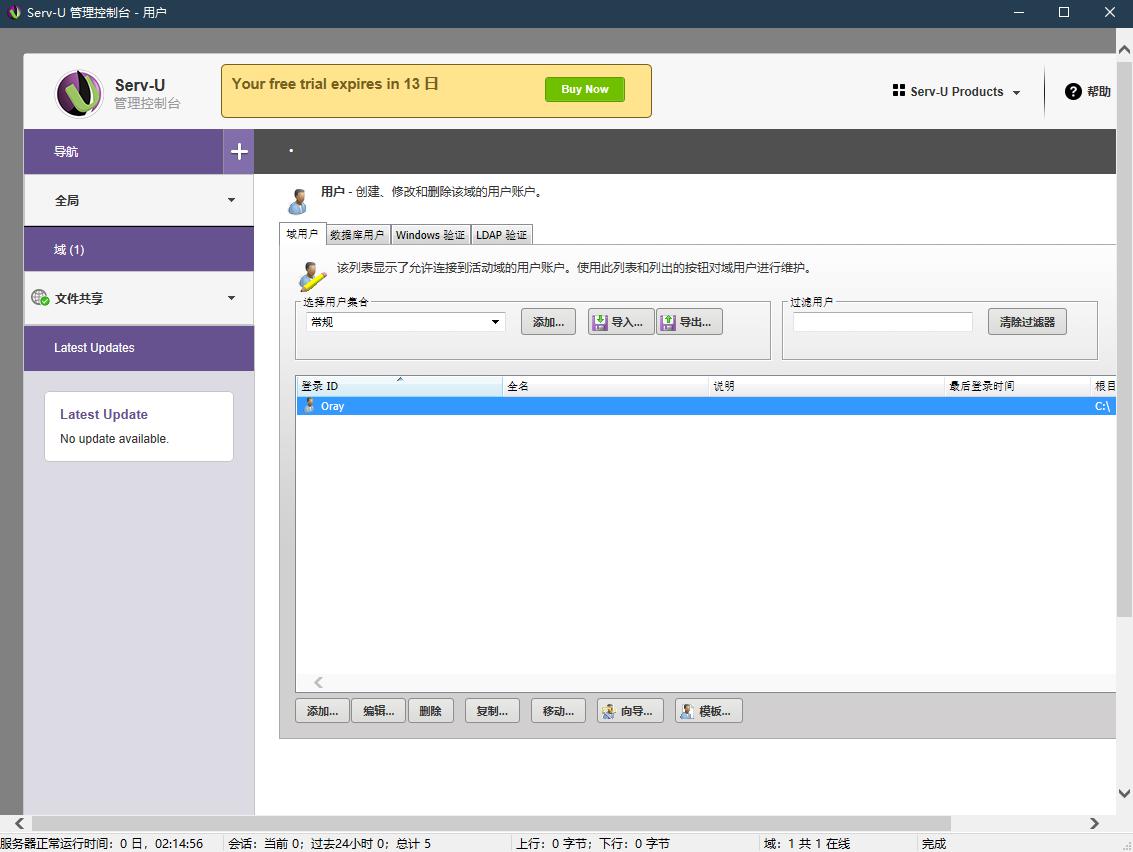The image size is (1133, 852).
Task: Select the LDAP 验证 tab
Action: click(501, 235)
